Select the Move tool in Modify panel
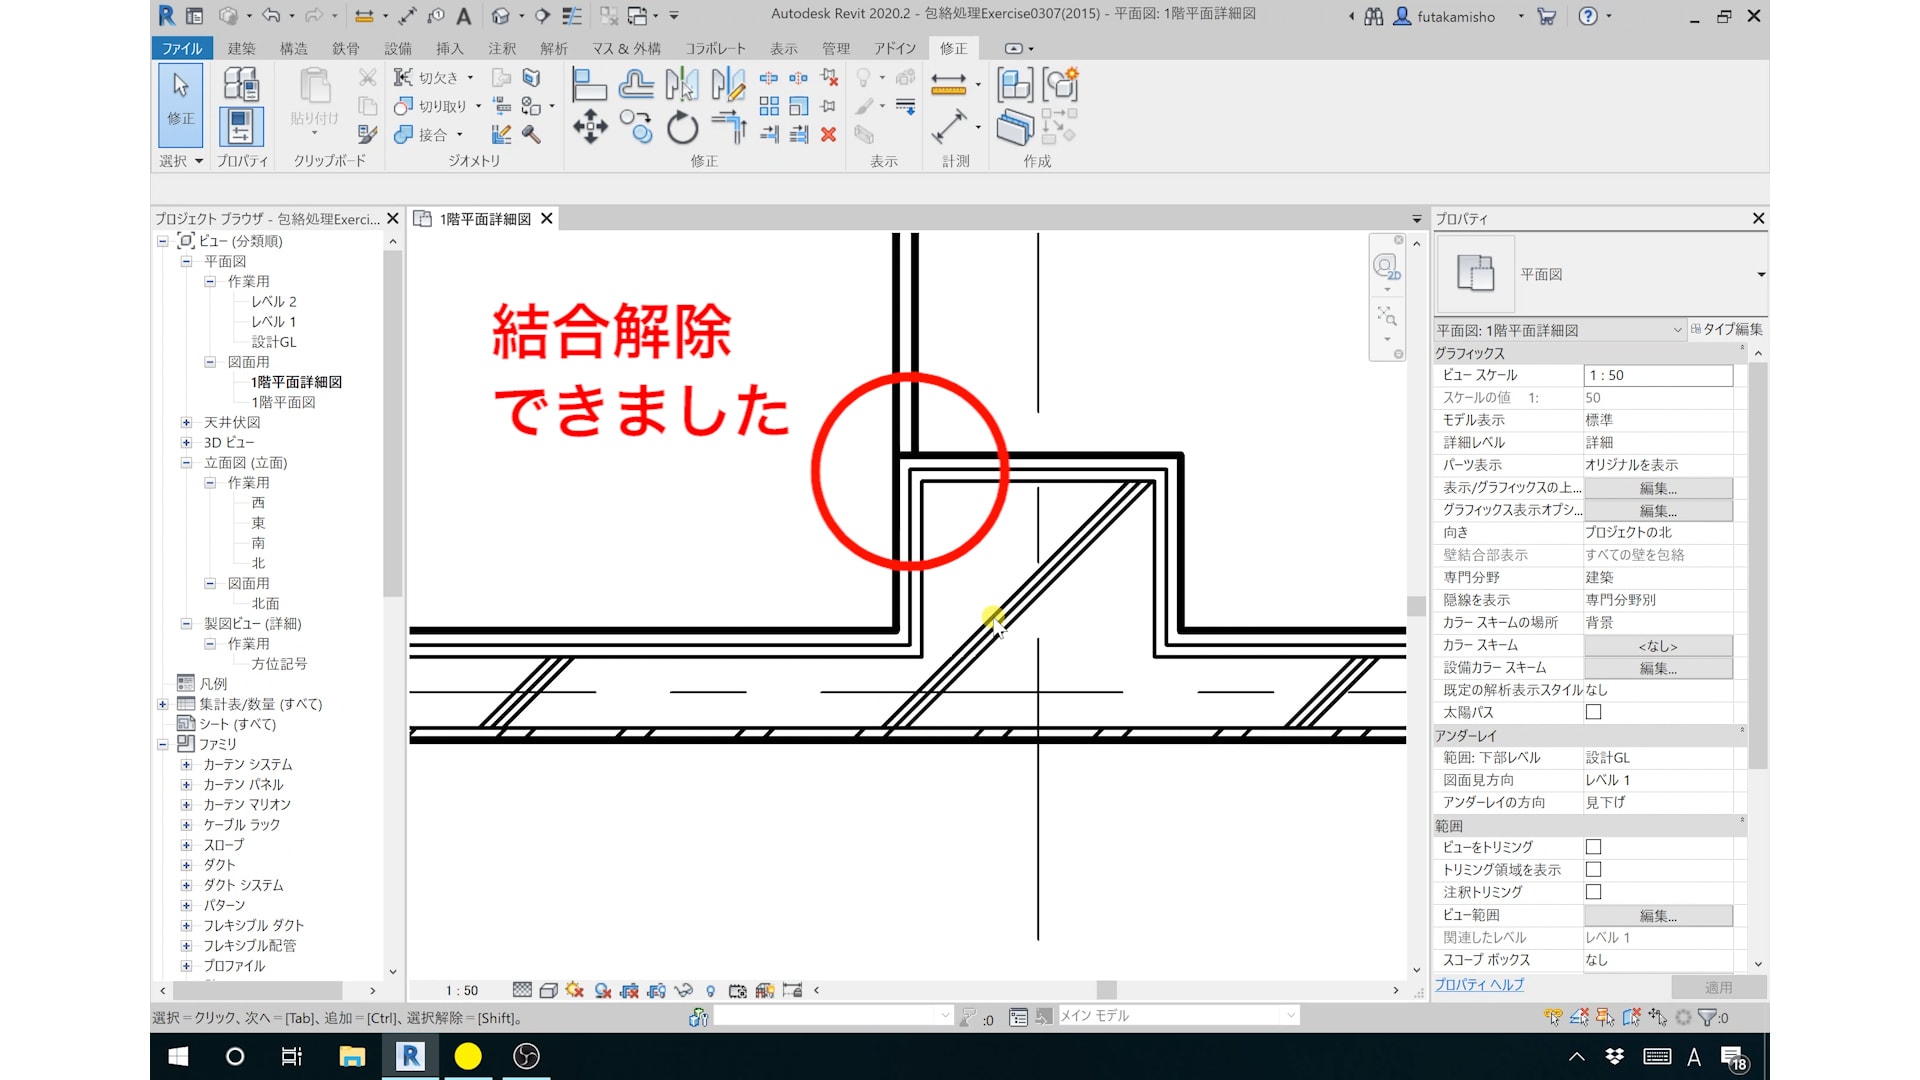 (590, 127)
